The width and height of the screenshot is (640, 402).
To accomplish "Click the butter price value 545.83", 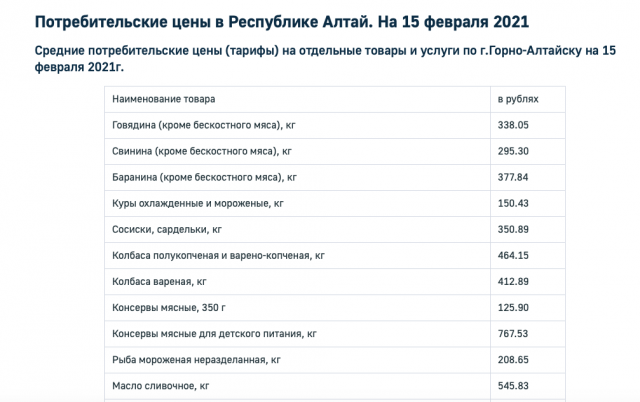I will 514,386.
